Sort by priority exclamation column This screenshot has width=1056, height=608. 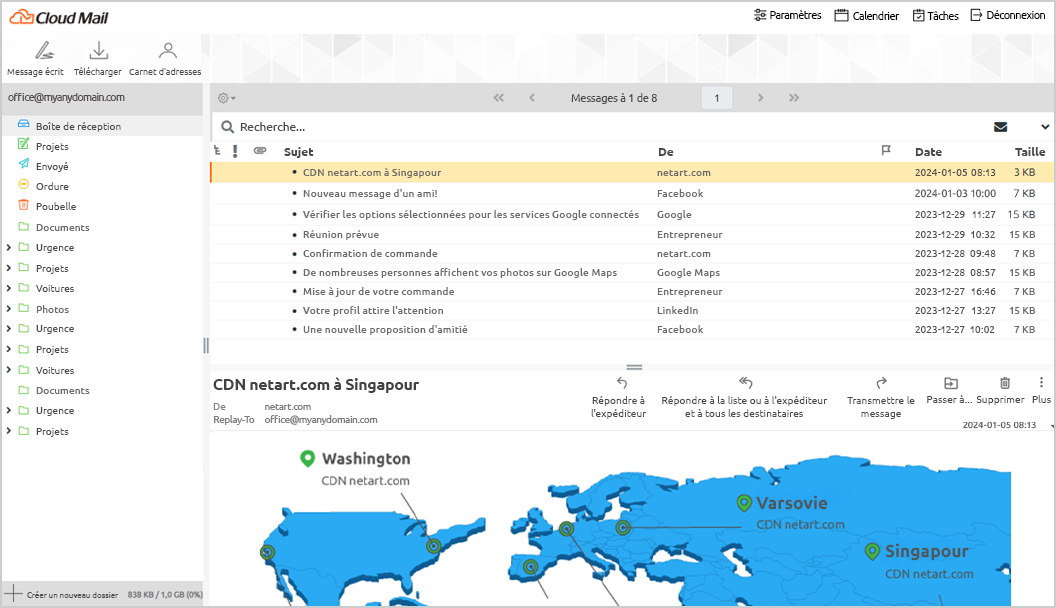coord(235,151)
